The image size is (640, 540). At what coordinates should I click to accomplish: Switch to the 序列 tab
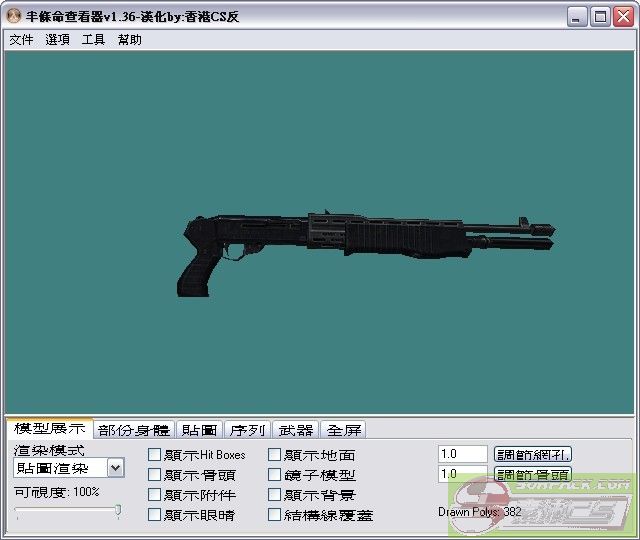pos(247,430)
